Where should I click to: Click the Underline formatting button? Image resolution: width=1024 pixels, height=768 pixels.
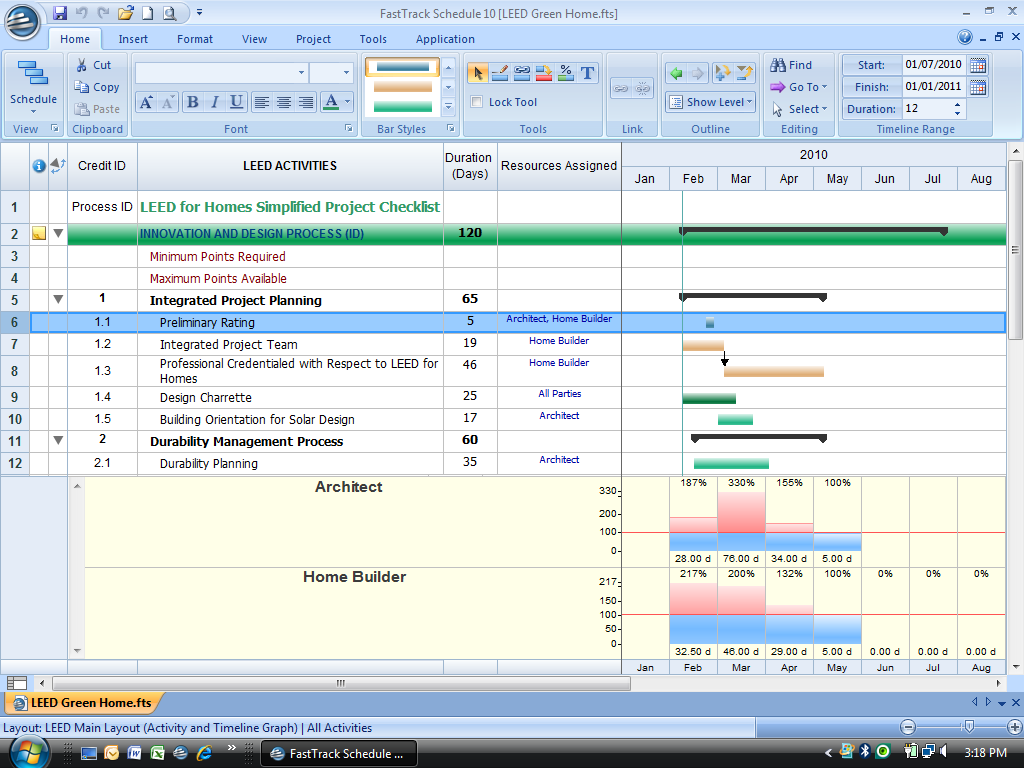point(236,102)
